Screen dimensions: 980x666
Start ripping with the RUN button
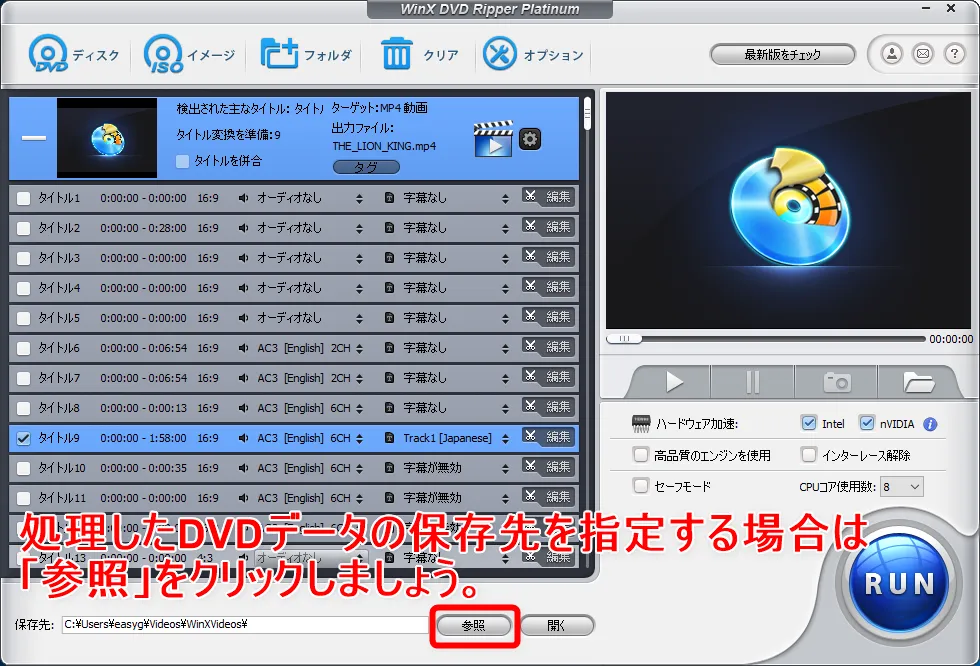point(899,584)
